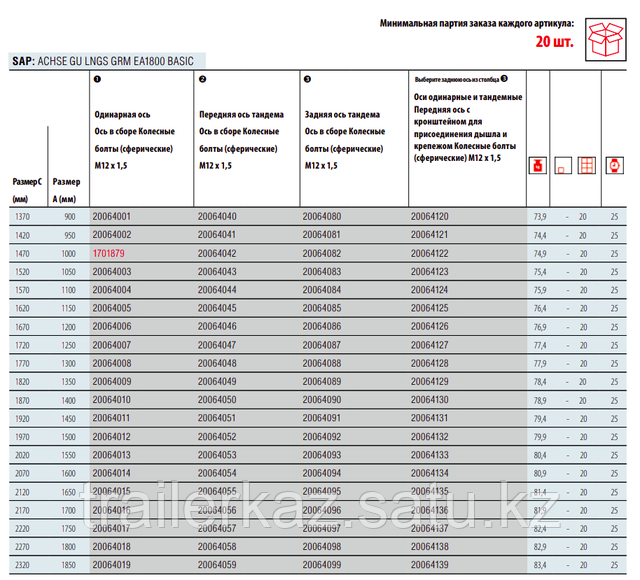Click the Размер C (мм) column header

click(27, 190)
